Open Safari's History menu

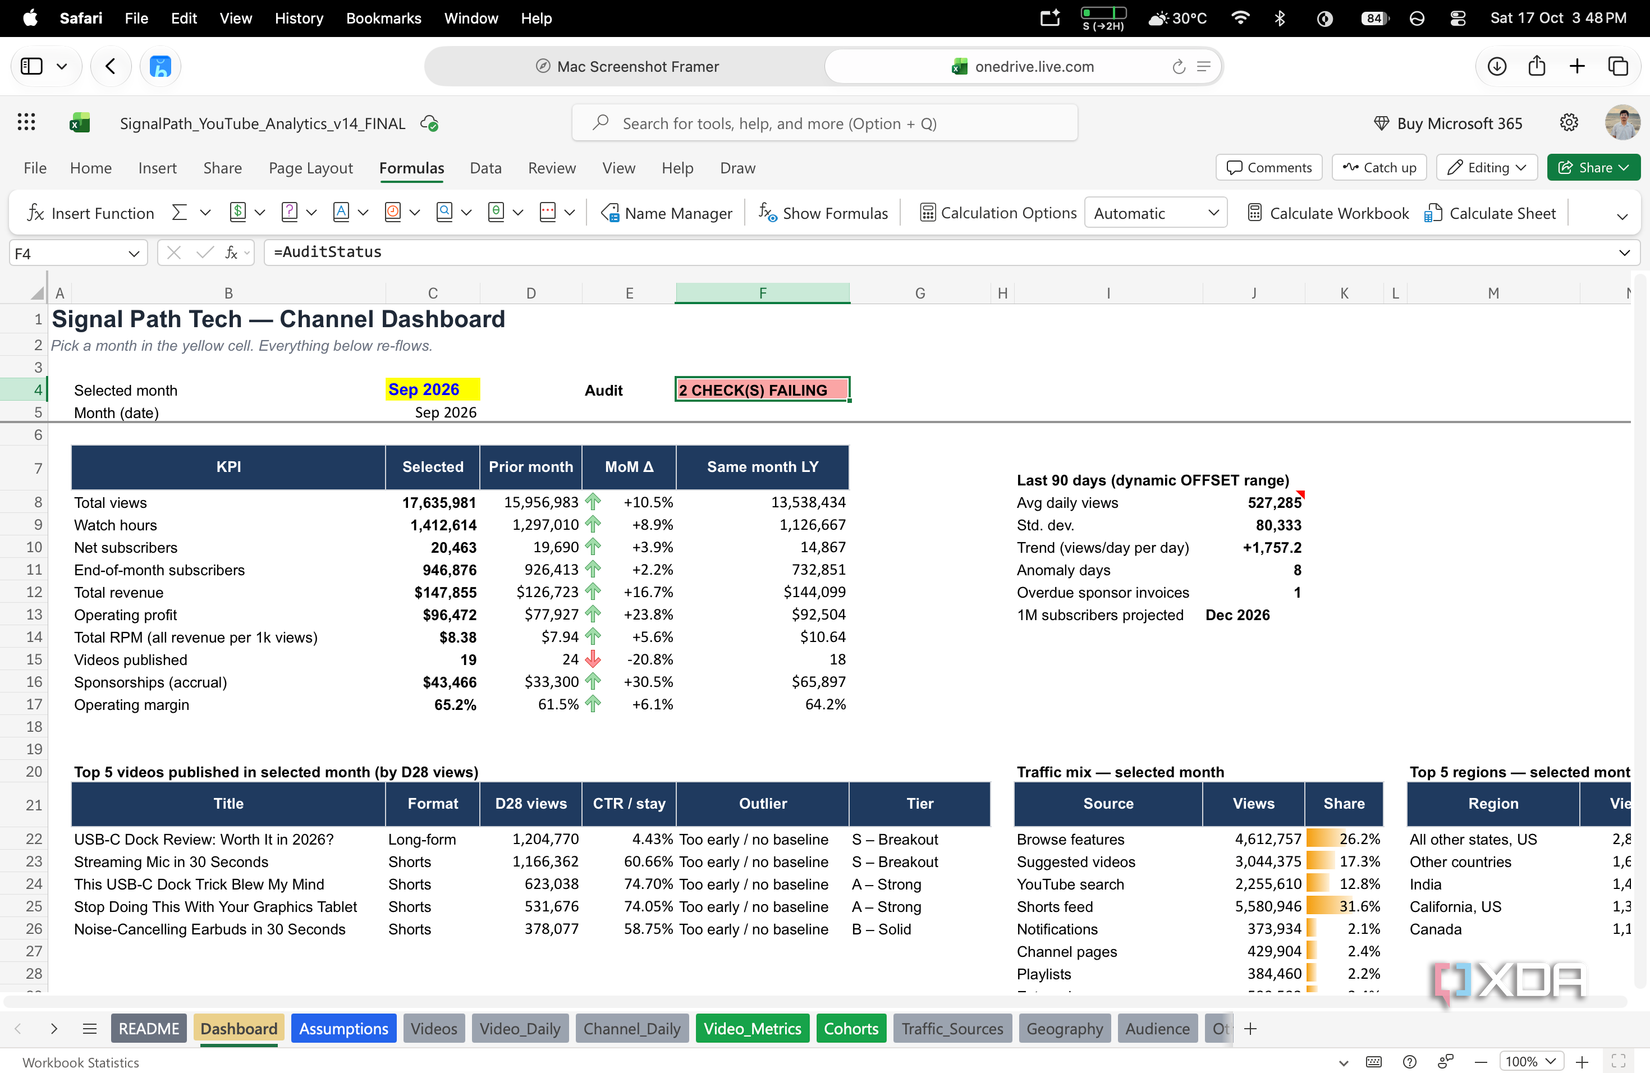(x=299, y=18)
